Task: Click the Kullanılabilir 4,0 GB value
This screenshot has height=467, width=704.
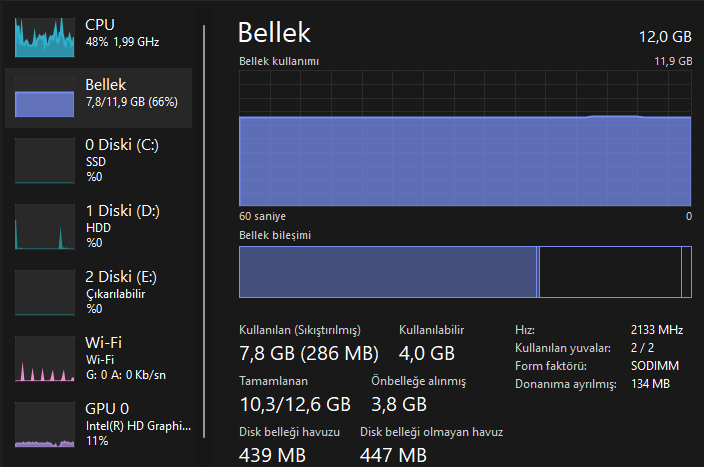Action: (427, 353)
